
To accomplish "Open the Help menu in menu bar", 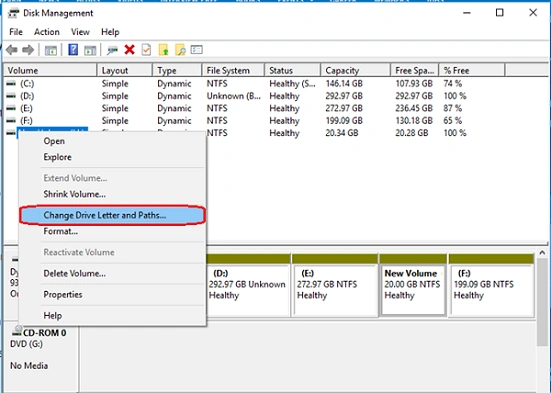I will click(x=110, y=32).
